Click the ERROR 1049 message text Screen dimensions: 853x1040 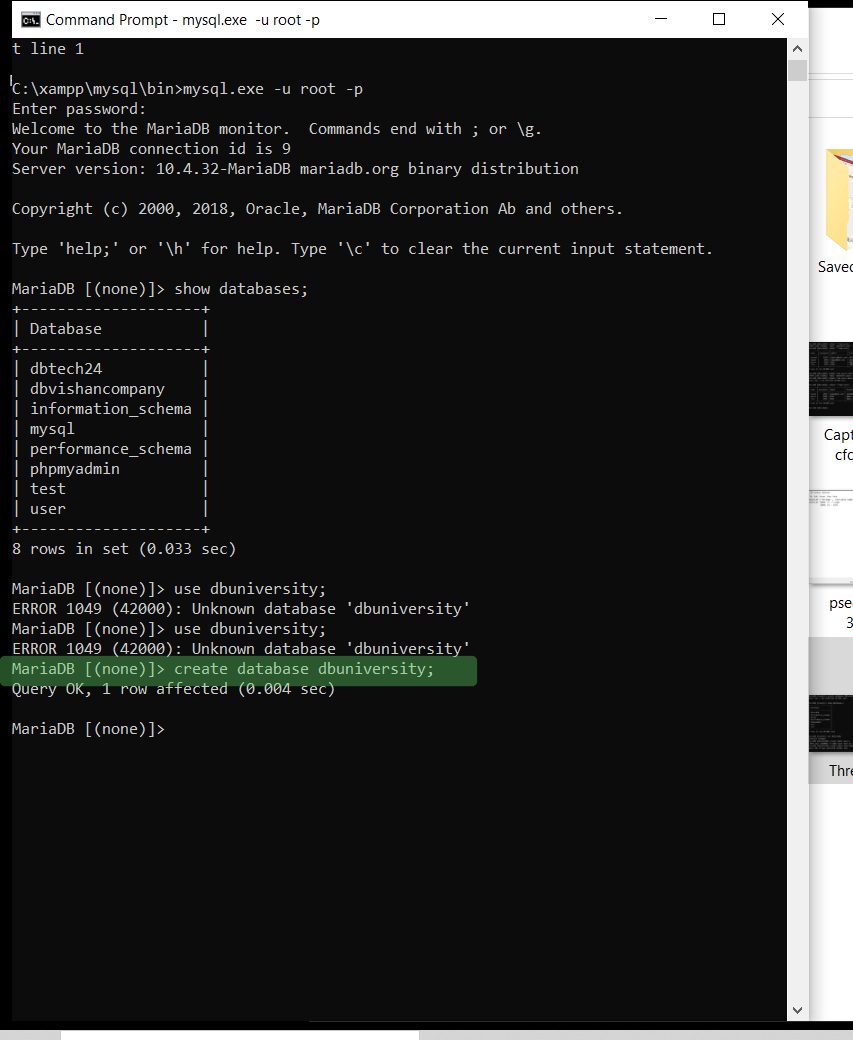click(x=240, y=608)
